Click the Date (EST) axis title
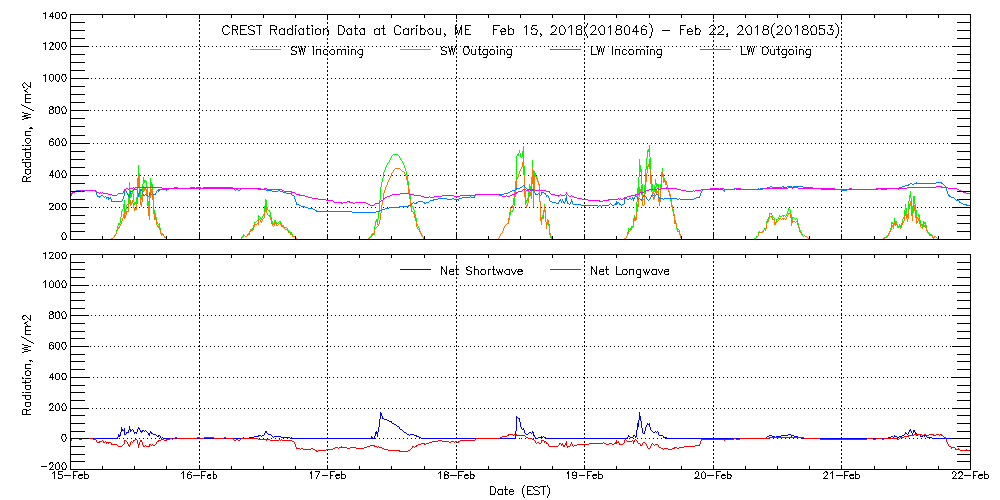This screenshot has width=1000, height=500. (x=521, y=492)
